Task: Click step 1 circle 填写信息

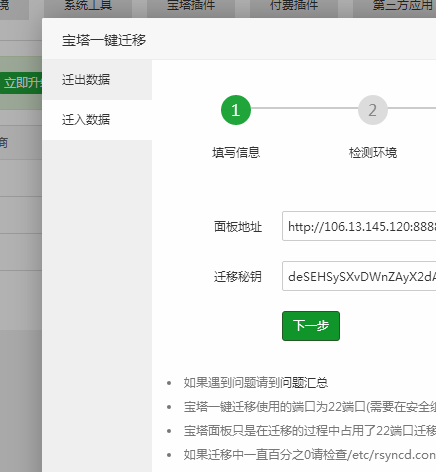Action: tap(236, 110)
